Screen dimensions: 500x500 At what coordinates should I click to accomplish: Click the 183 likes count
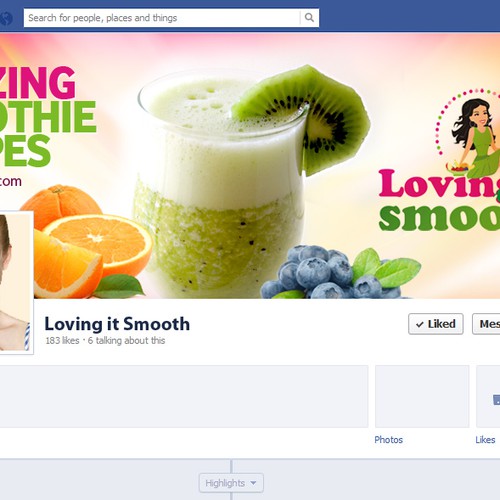pos(62,341)
